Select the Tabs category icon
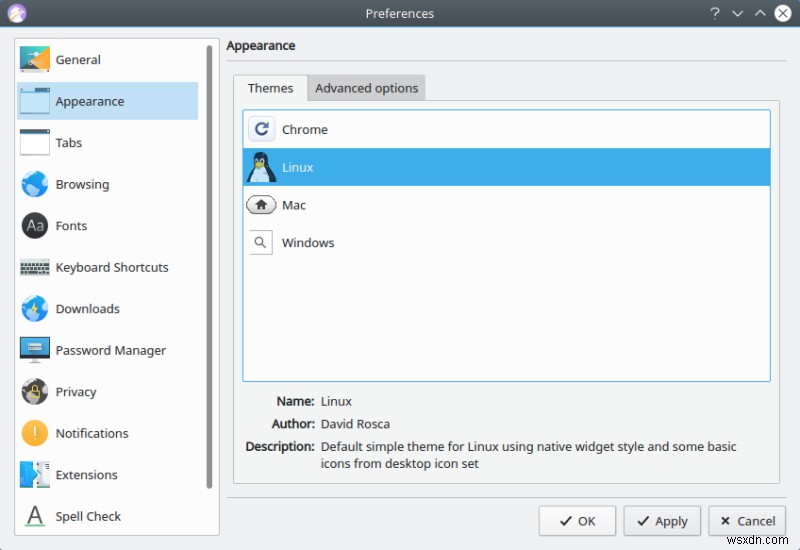This screenshot has height=550, width=800. (x=35, y=143)
